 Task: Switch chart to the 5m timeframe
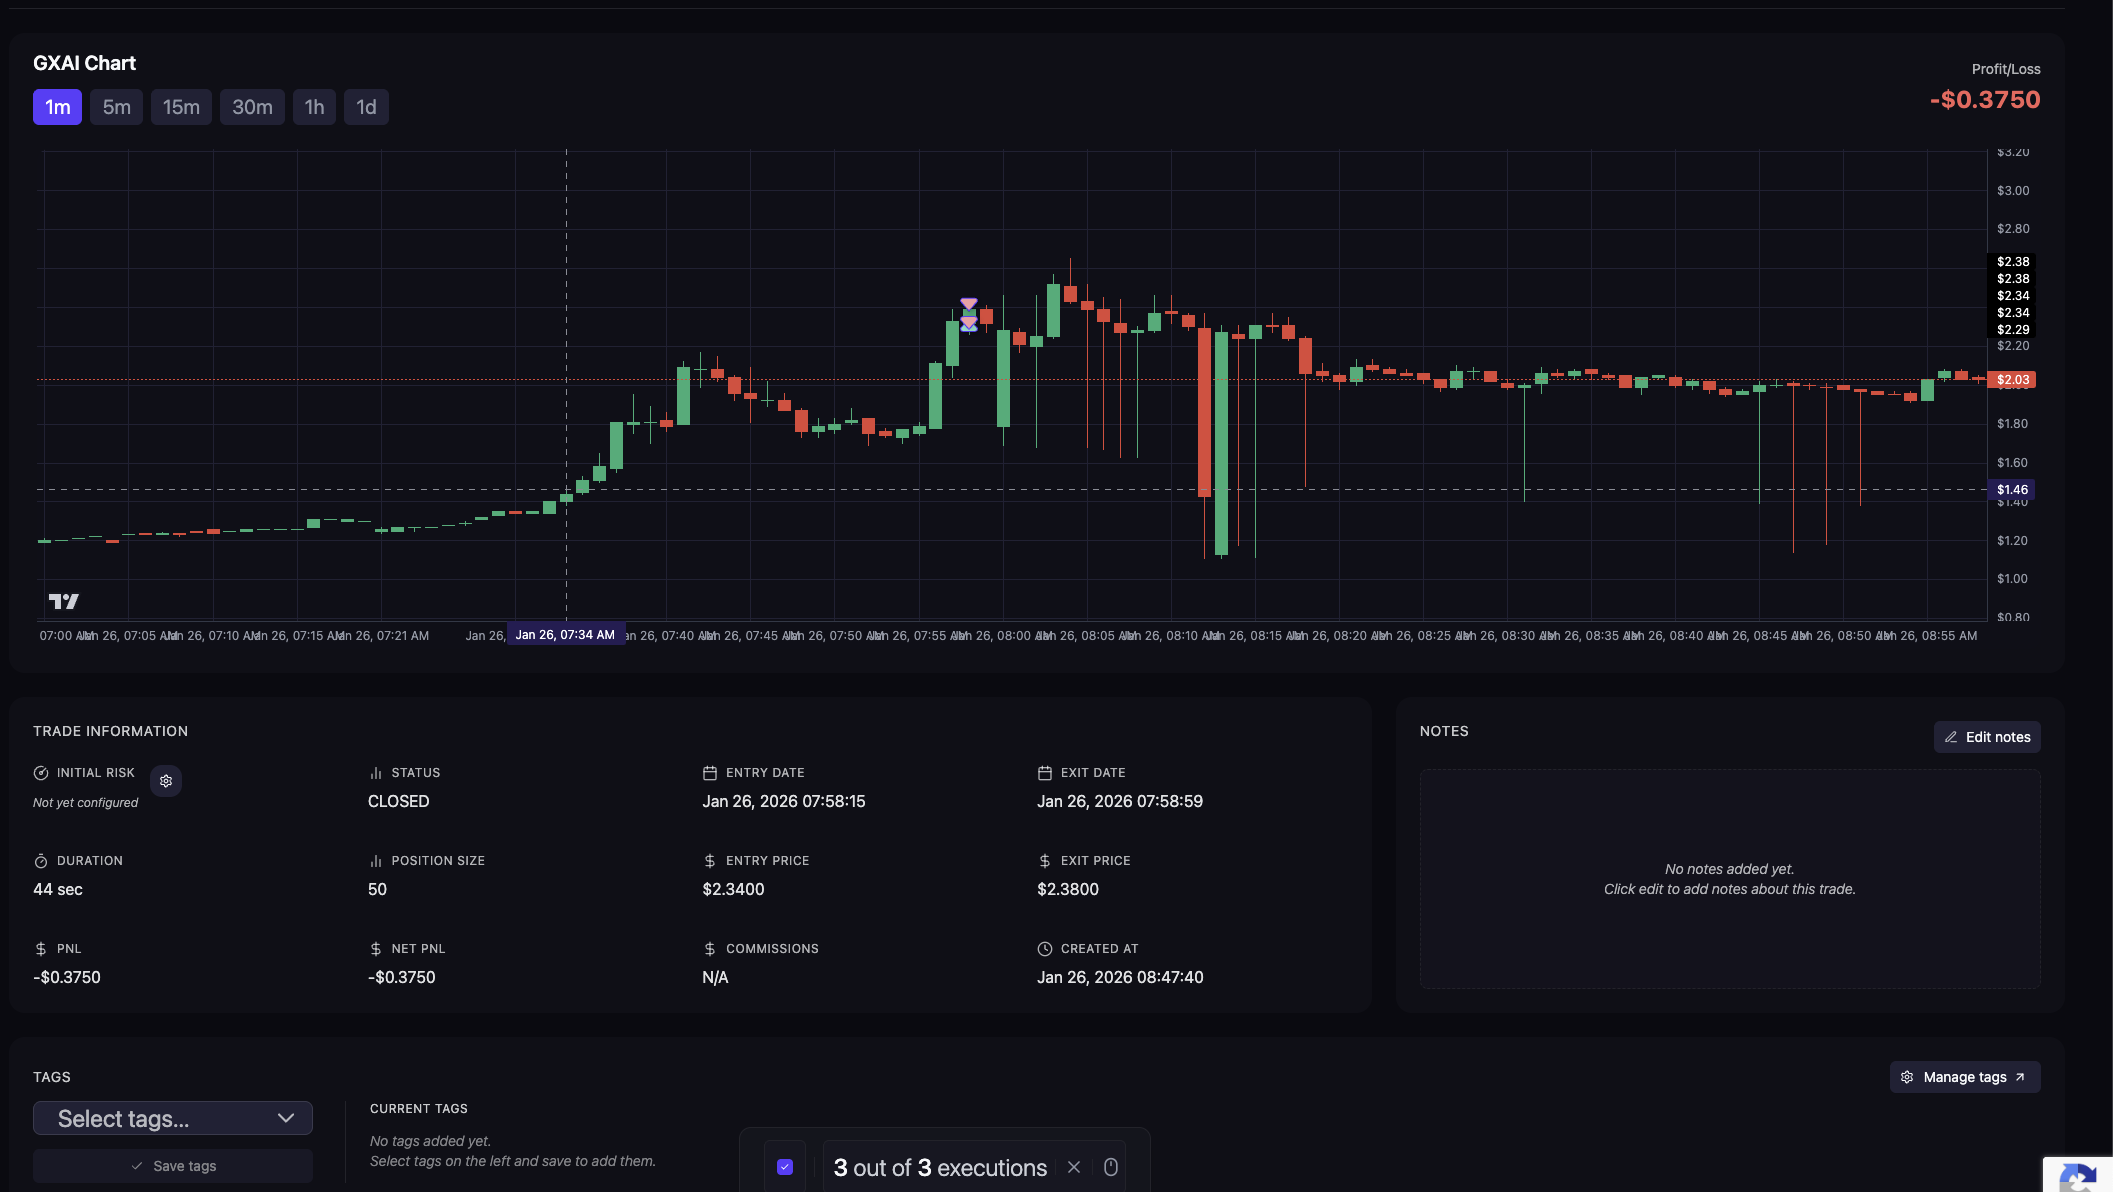point(116,107)
